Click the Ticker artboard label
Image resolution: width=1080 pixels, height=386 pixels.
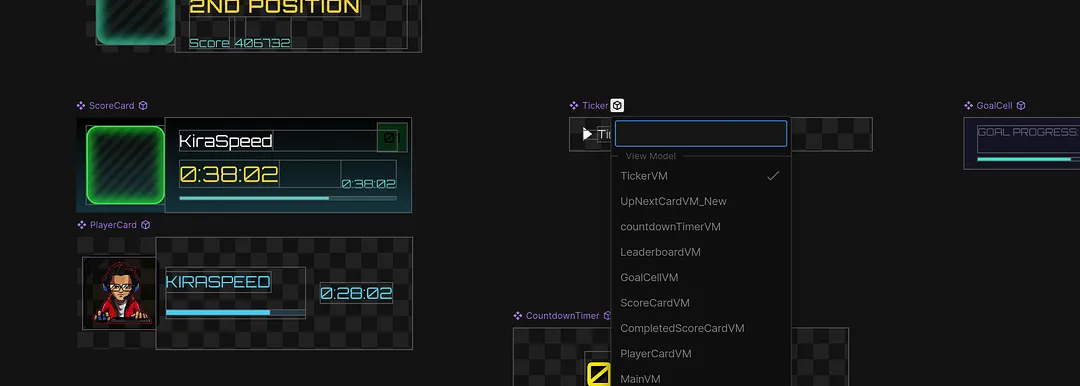tap(595, 105)
